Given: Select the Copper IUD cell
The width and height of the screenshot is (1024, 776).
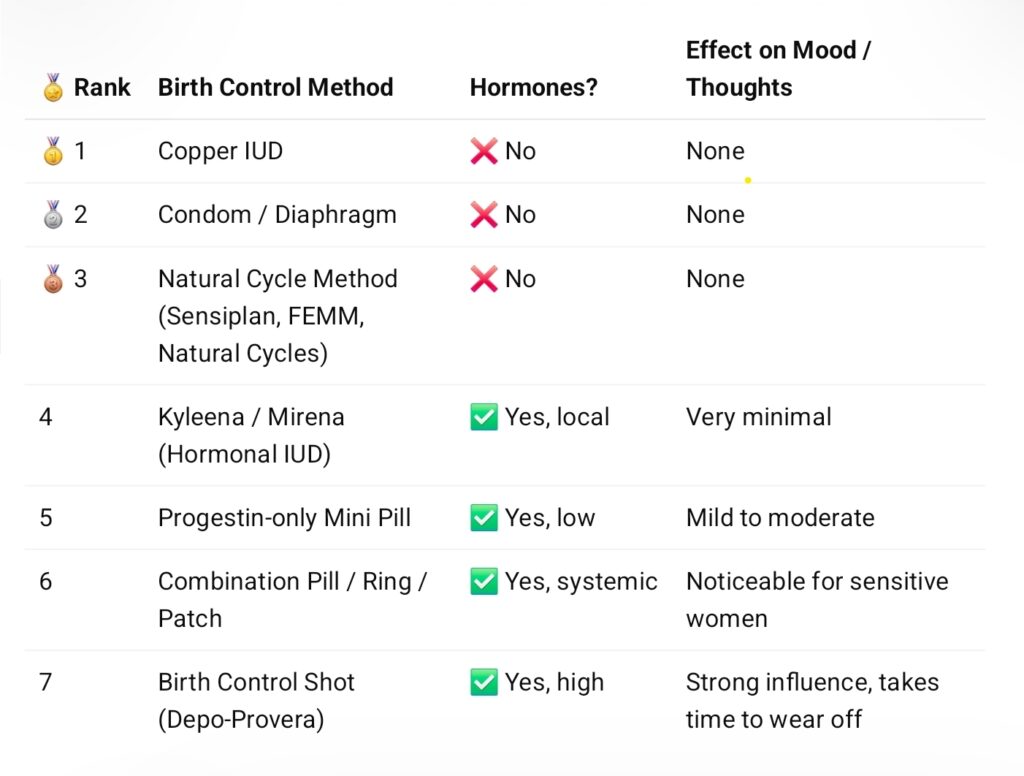Looking at the screenshot, I should click(220, 152).
